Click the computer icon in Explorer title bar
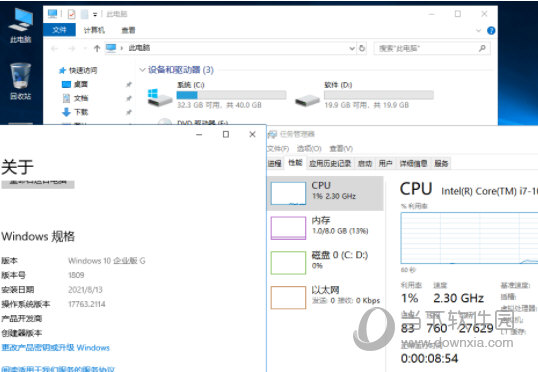The image size is (538, 372). 52,14
